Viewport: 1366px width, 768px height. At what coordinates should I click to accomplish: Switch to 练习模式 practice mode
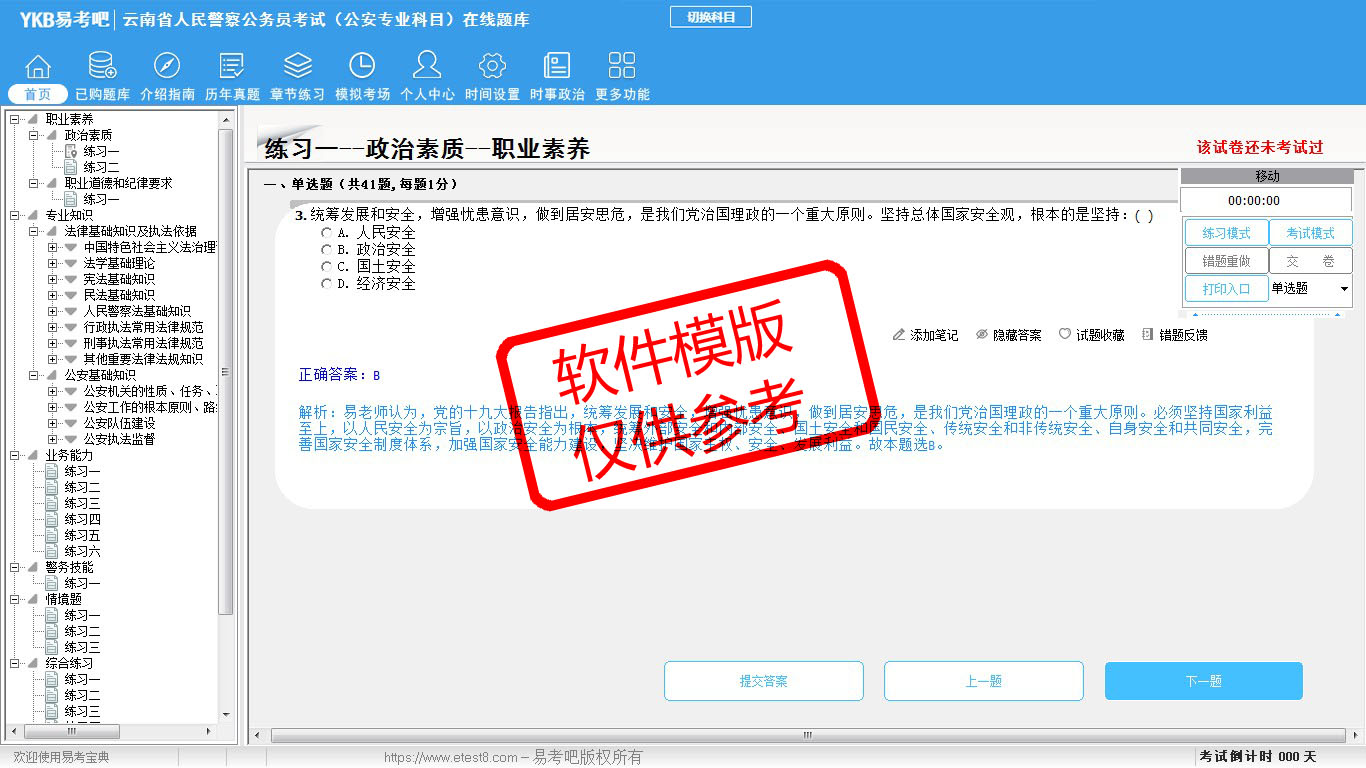[1226, 233]
